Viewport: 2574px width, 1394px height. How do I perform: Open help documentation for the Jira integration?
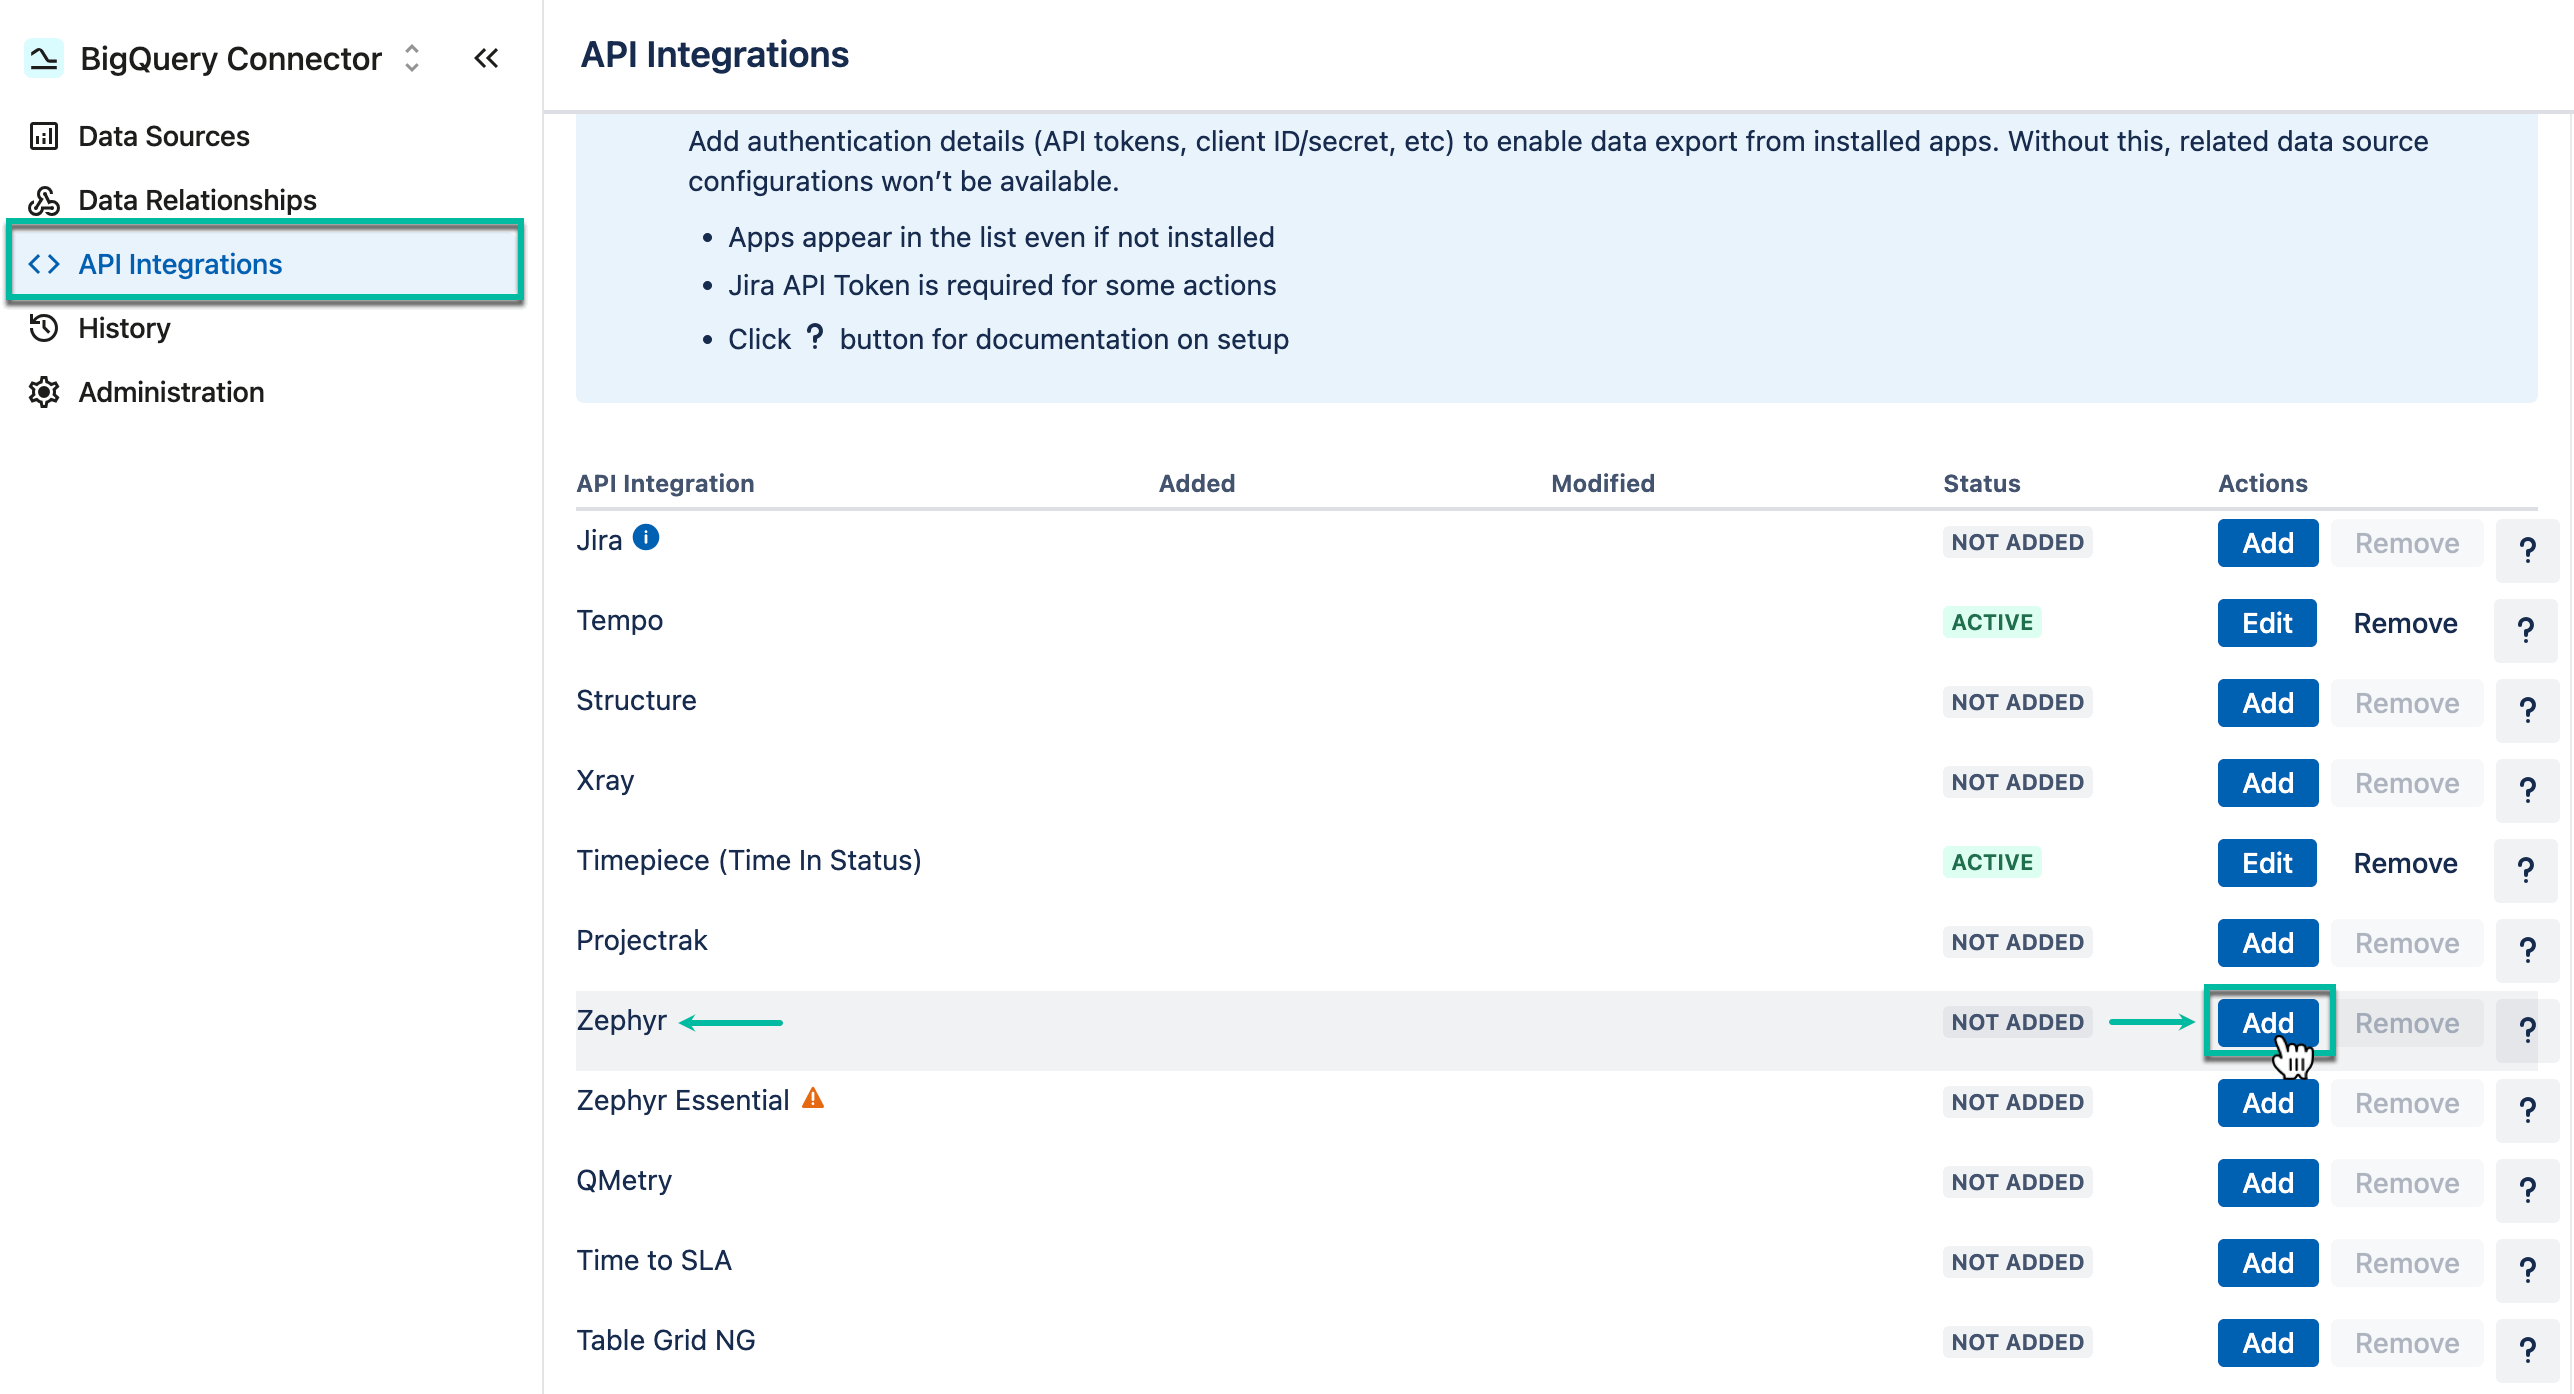[2527, 549]
